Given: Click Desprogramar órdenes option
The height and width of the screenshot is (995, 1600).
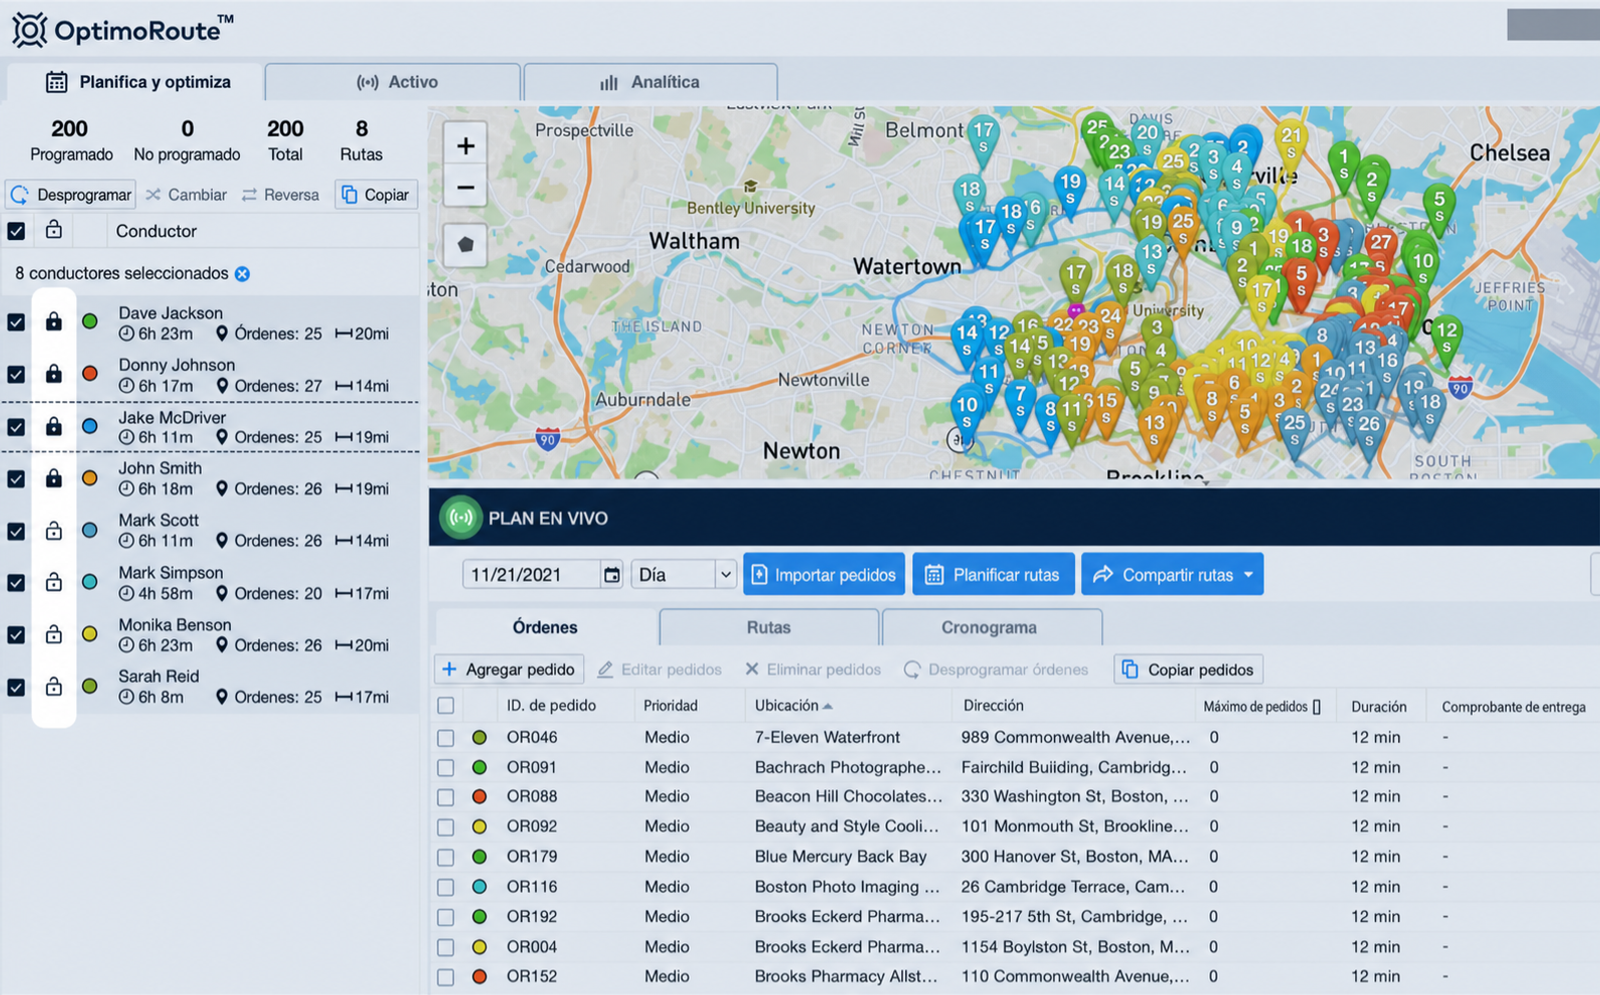Looking at the screenshot, I should click(996, 669).
